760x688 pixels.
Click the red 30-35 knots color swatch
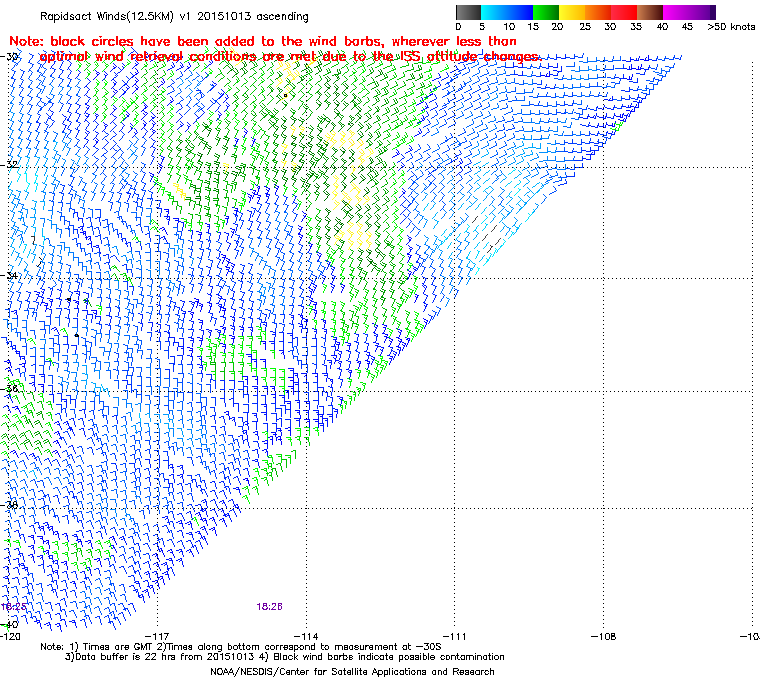point(624,12)
